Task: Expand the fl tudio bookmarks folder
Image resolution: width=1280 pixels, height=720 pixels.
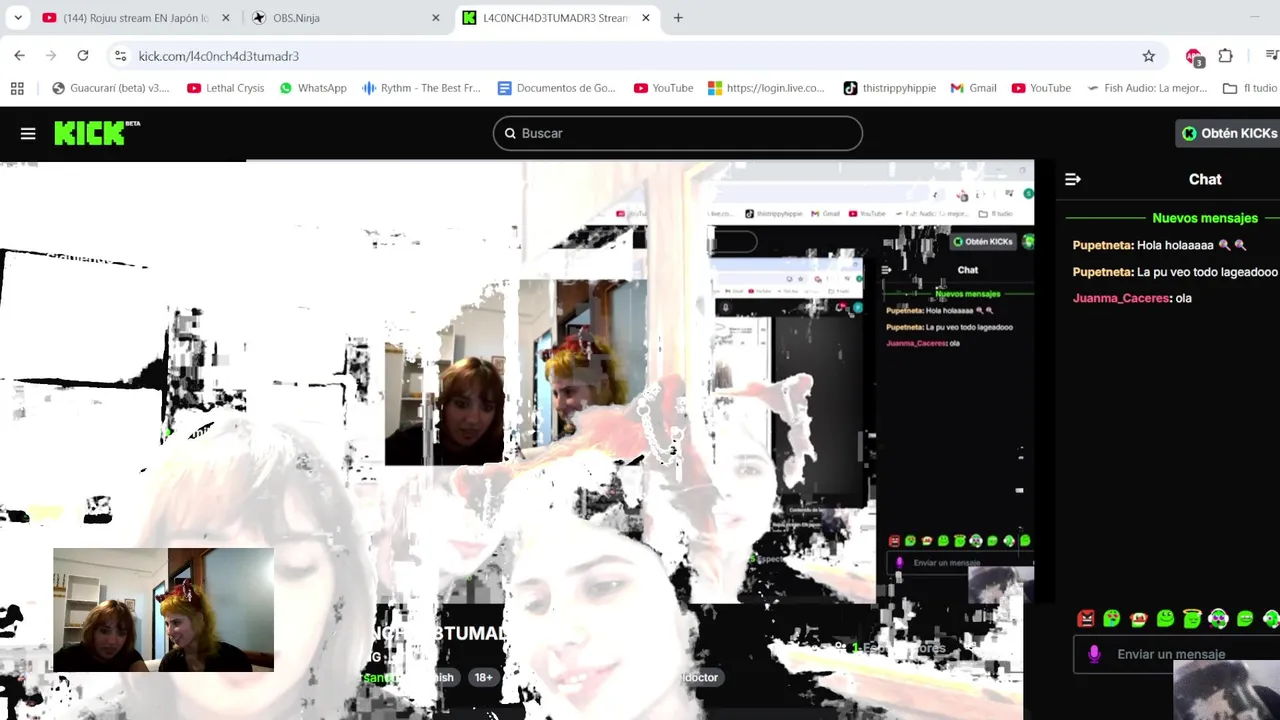Action: [x=1250, y=88]
